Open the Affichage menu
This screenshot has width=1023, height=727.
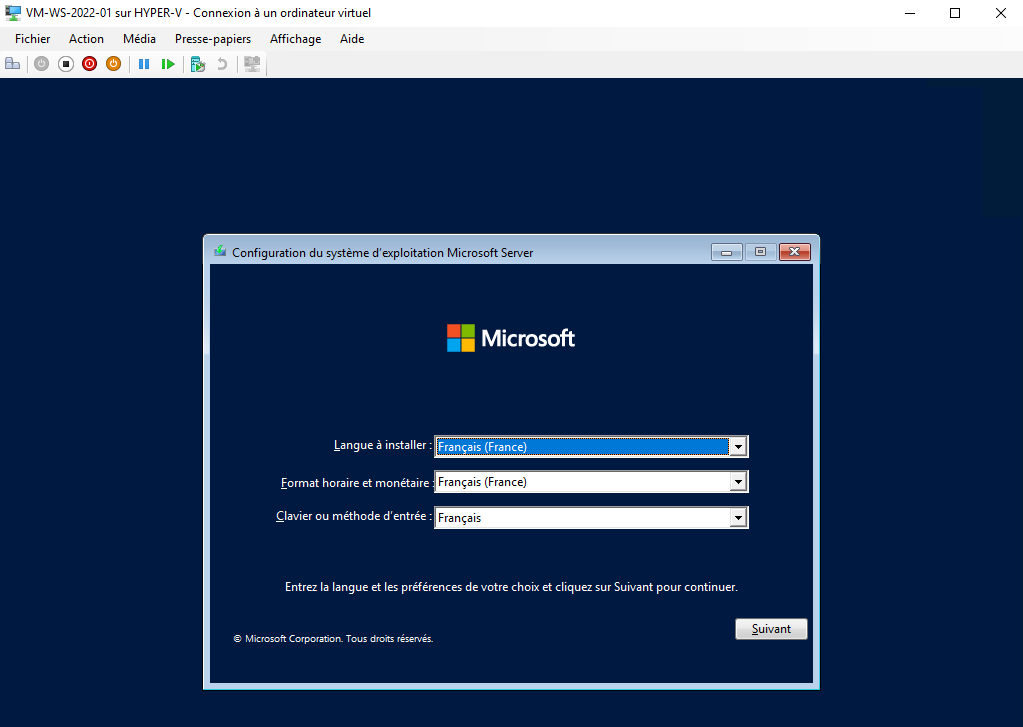(x=295, y=39)
